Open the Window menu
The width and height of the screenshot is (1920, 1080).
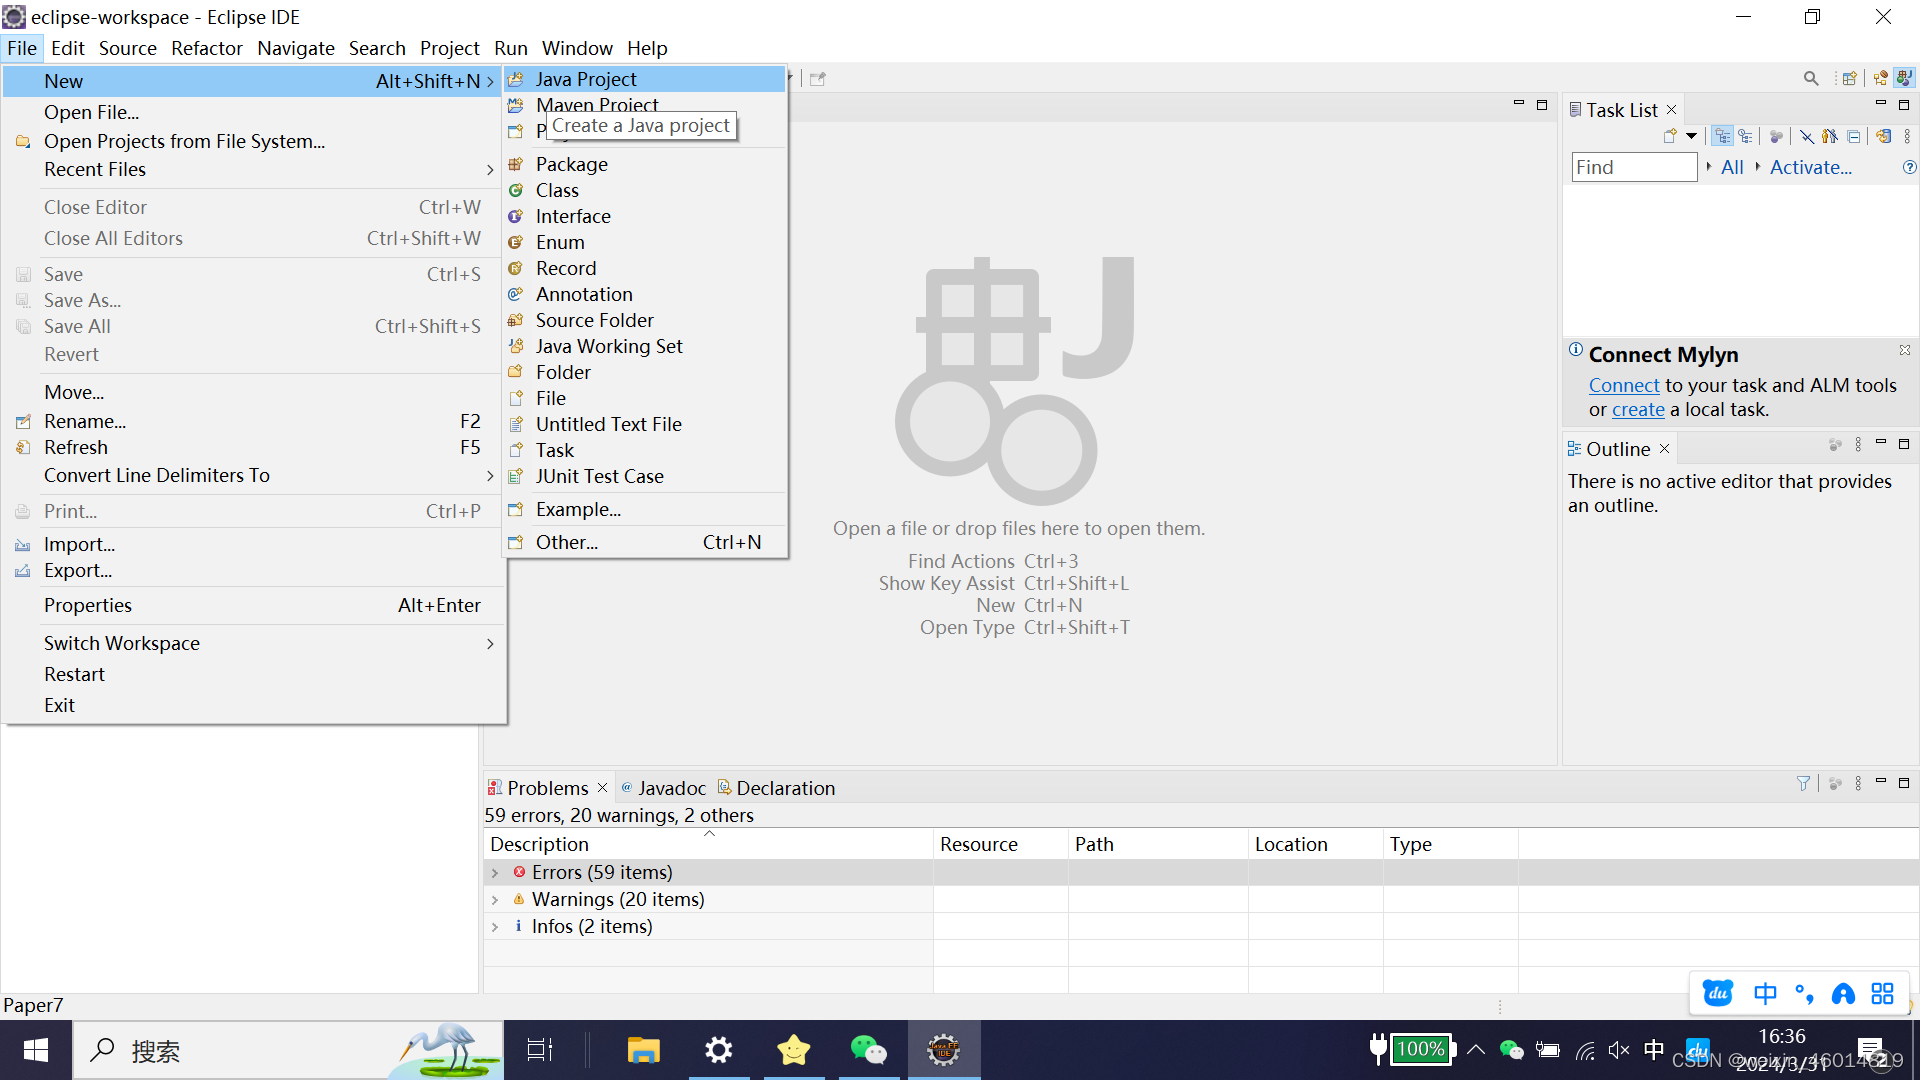coord(577,48)
